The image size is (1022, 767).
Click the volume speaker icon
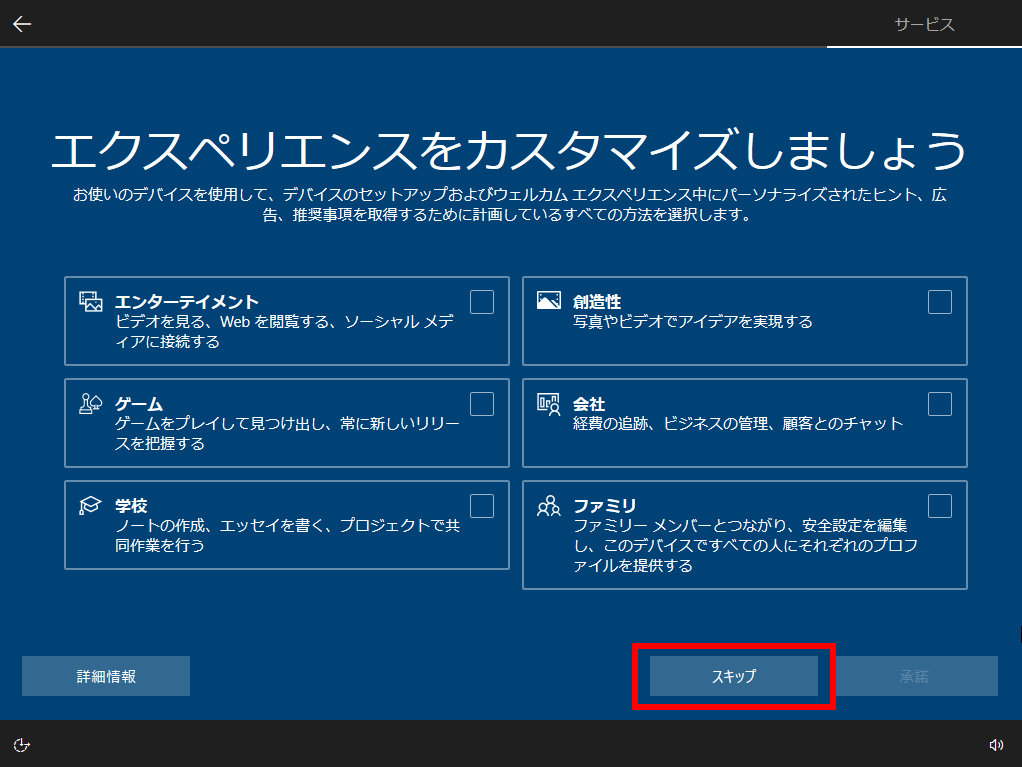point(996,744)
